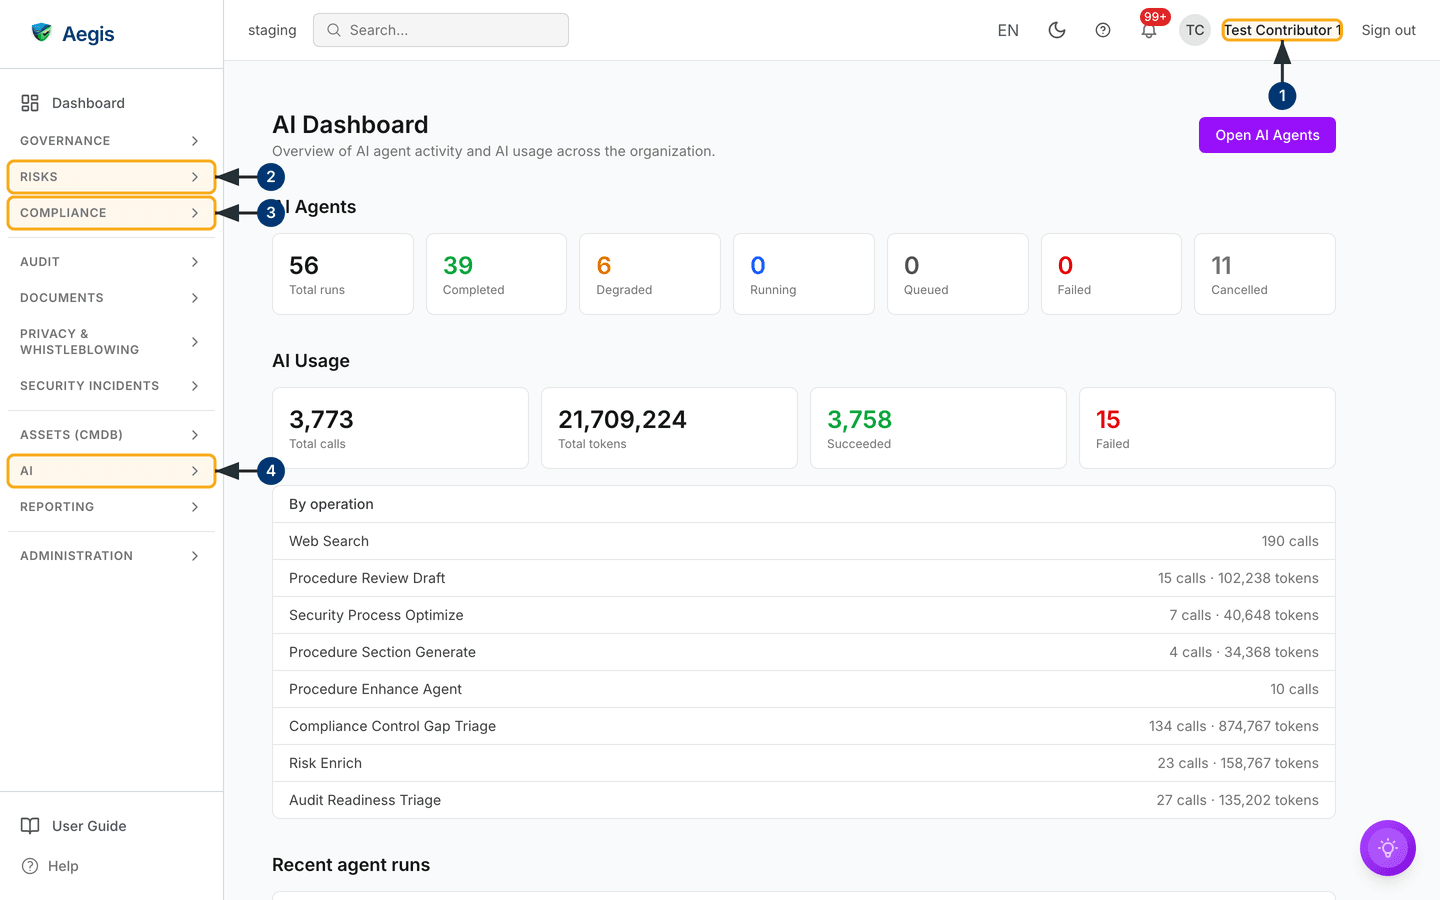The width and height of the screenshot is (1440, 900).
Task: Select the Security Process Optimize row
Action: tap(804, 615)
